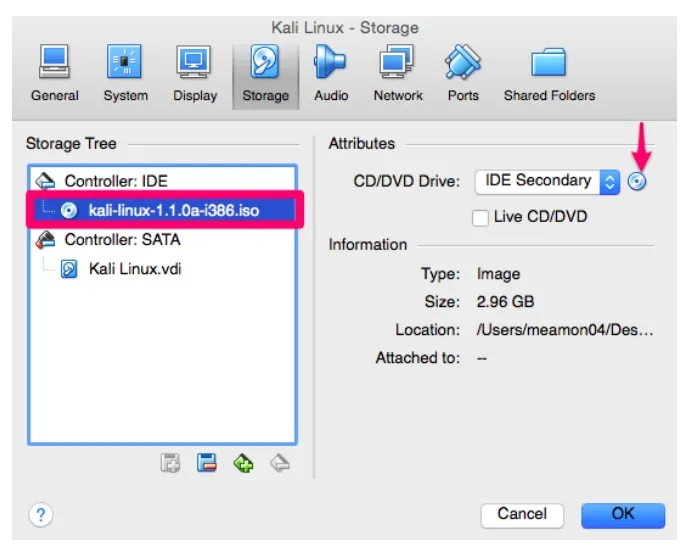The image size is (692, 556).
Task: Open the Ports settings tab
Action: (x=463, y=74)
